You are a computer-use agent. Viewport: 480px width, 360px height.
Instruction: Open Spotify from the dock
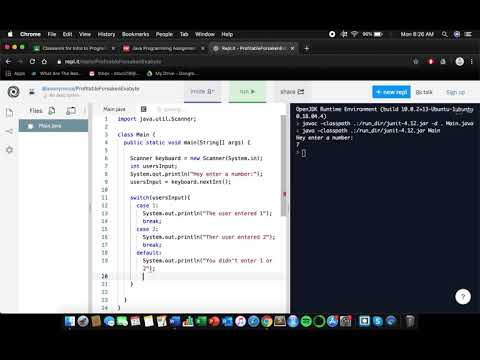click(306, 321)
